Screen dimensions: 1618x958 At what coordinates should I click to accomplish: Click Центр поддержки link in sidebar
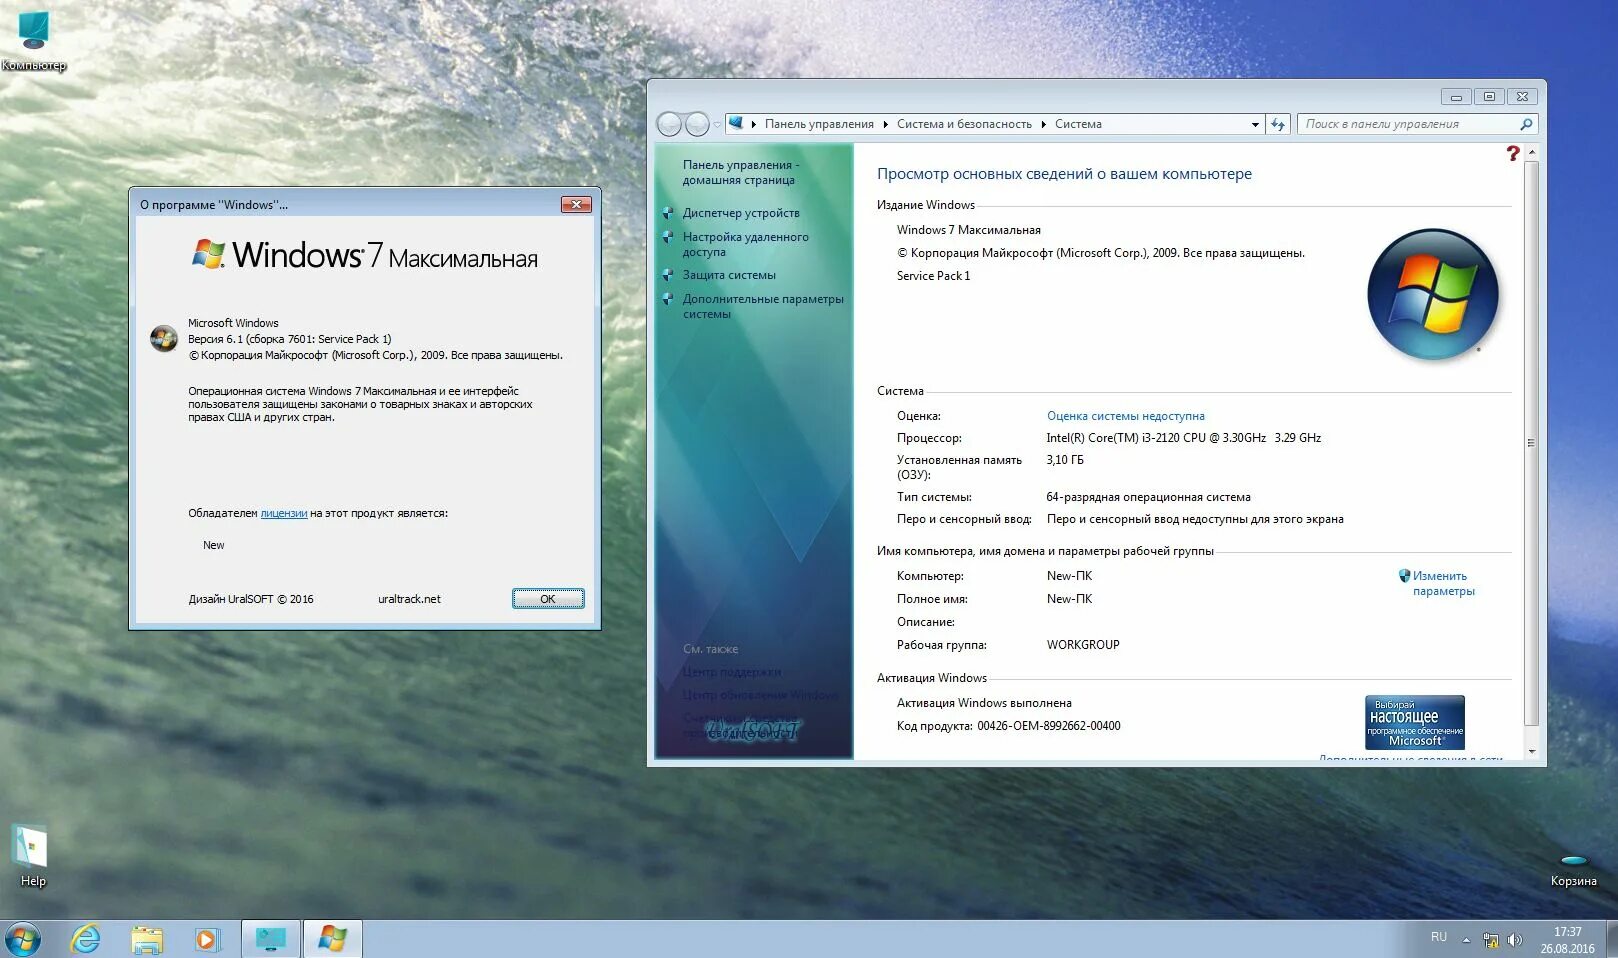(732, 672)
